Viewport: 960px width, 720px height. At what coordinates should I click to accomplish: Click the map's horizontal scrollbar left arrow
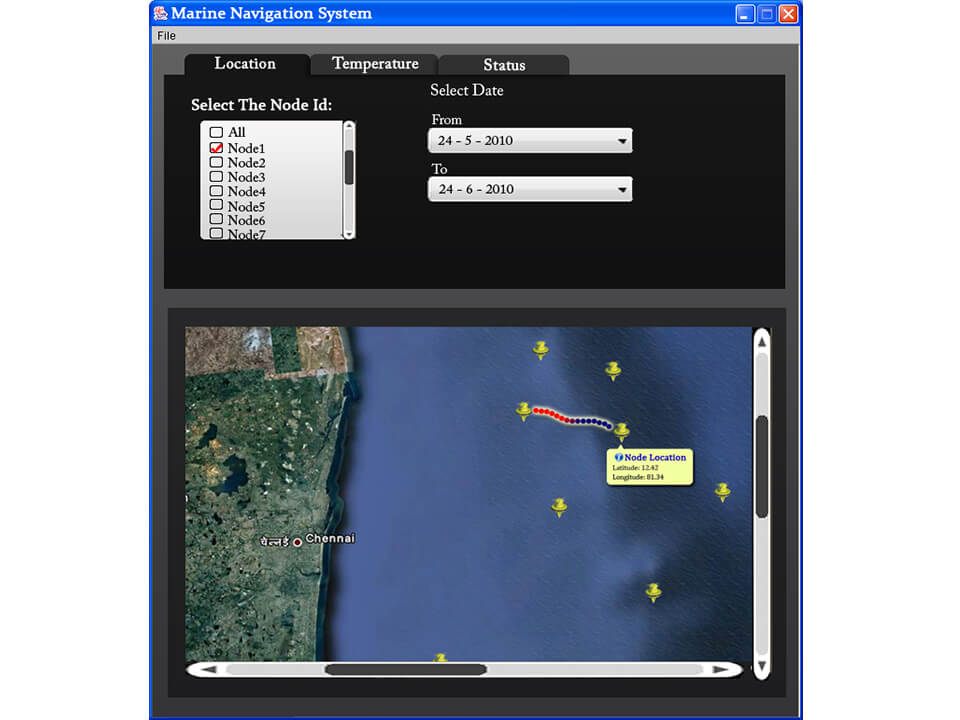[209, 669]
